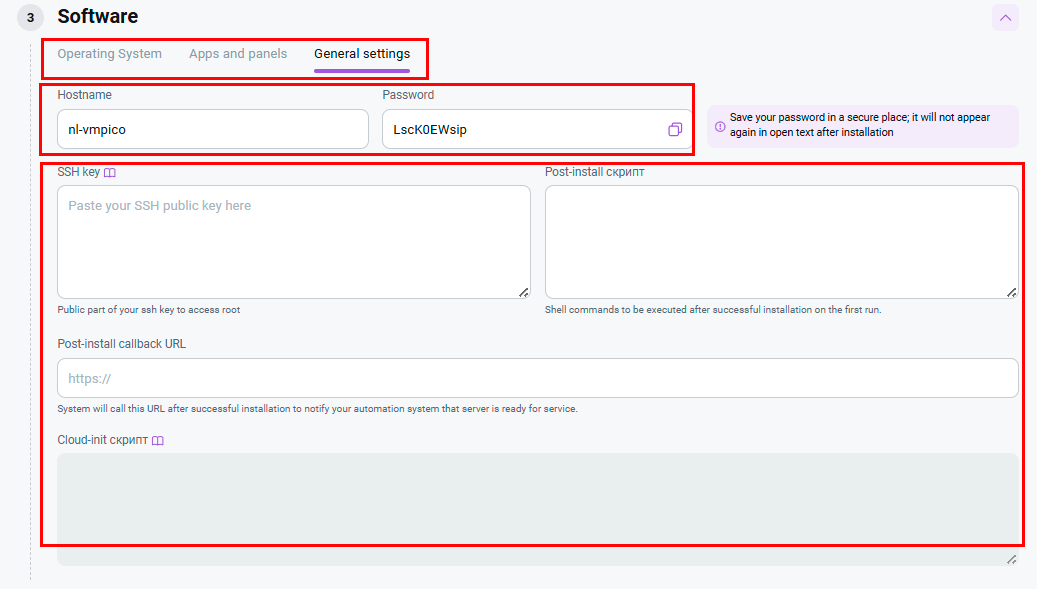1037x589 pixels.
Task: Focus the Post-install script text area
Action: (781, 242)
